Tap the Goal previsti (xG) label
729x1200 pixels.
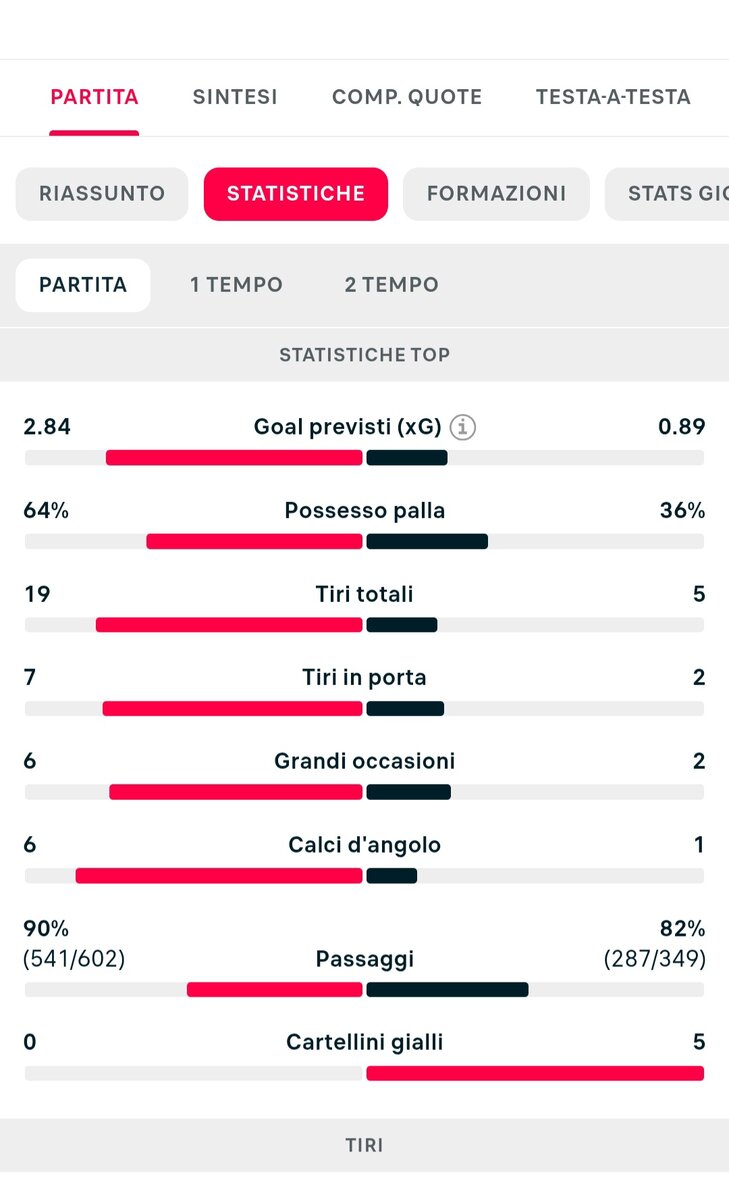tap(347, 428)
